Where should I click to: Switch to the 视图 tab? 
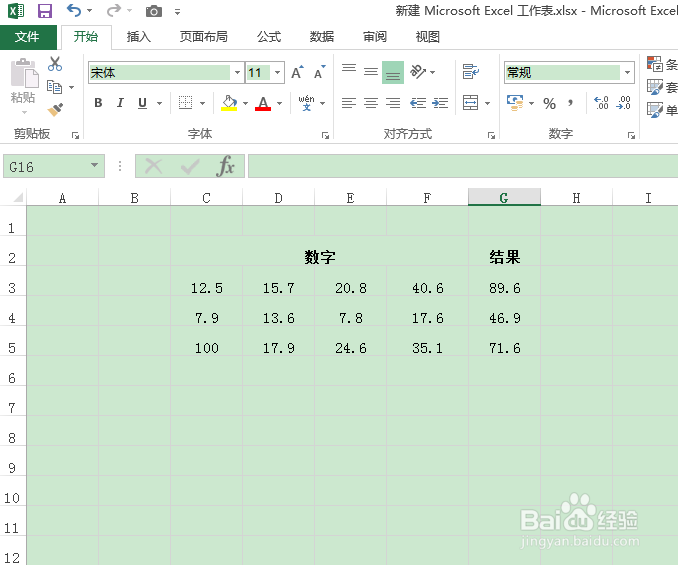(x=428, y=37)
